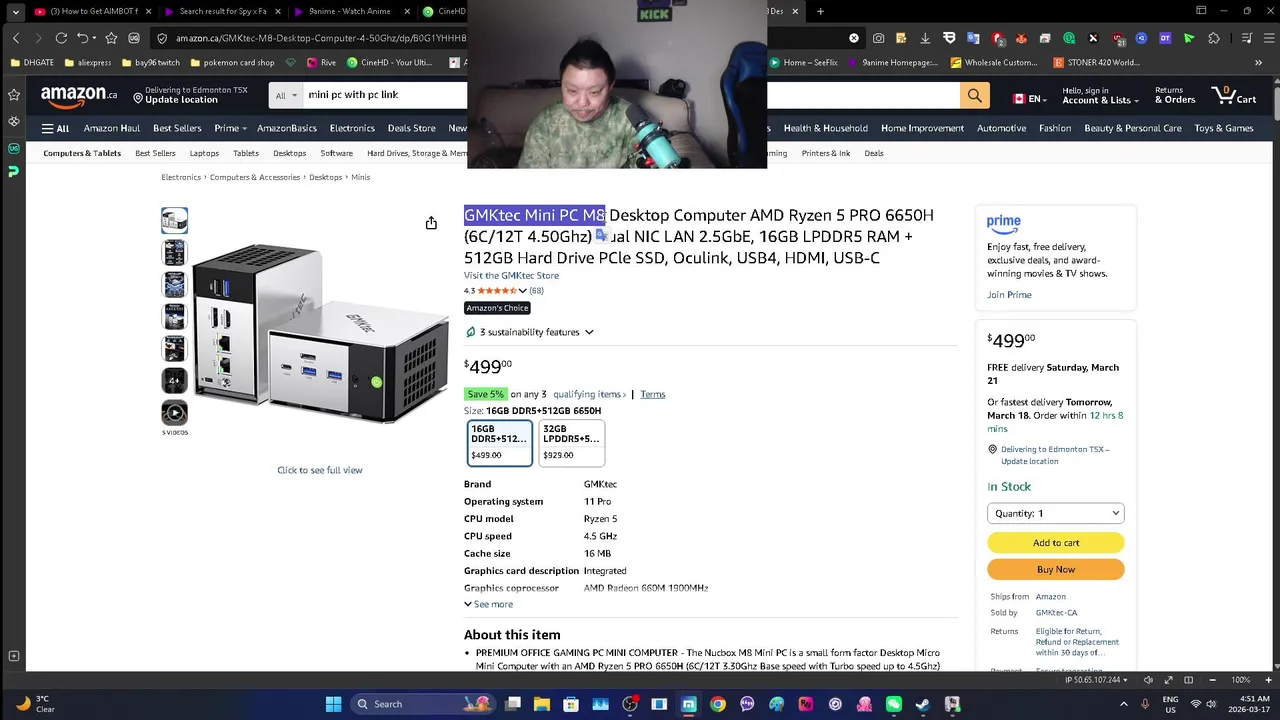Click the Buy Now button

pyautogui.click(x=1056, y=569)
